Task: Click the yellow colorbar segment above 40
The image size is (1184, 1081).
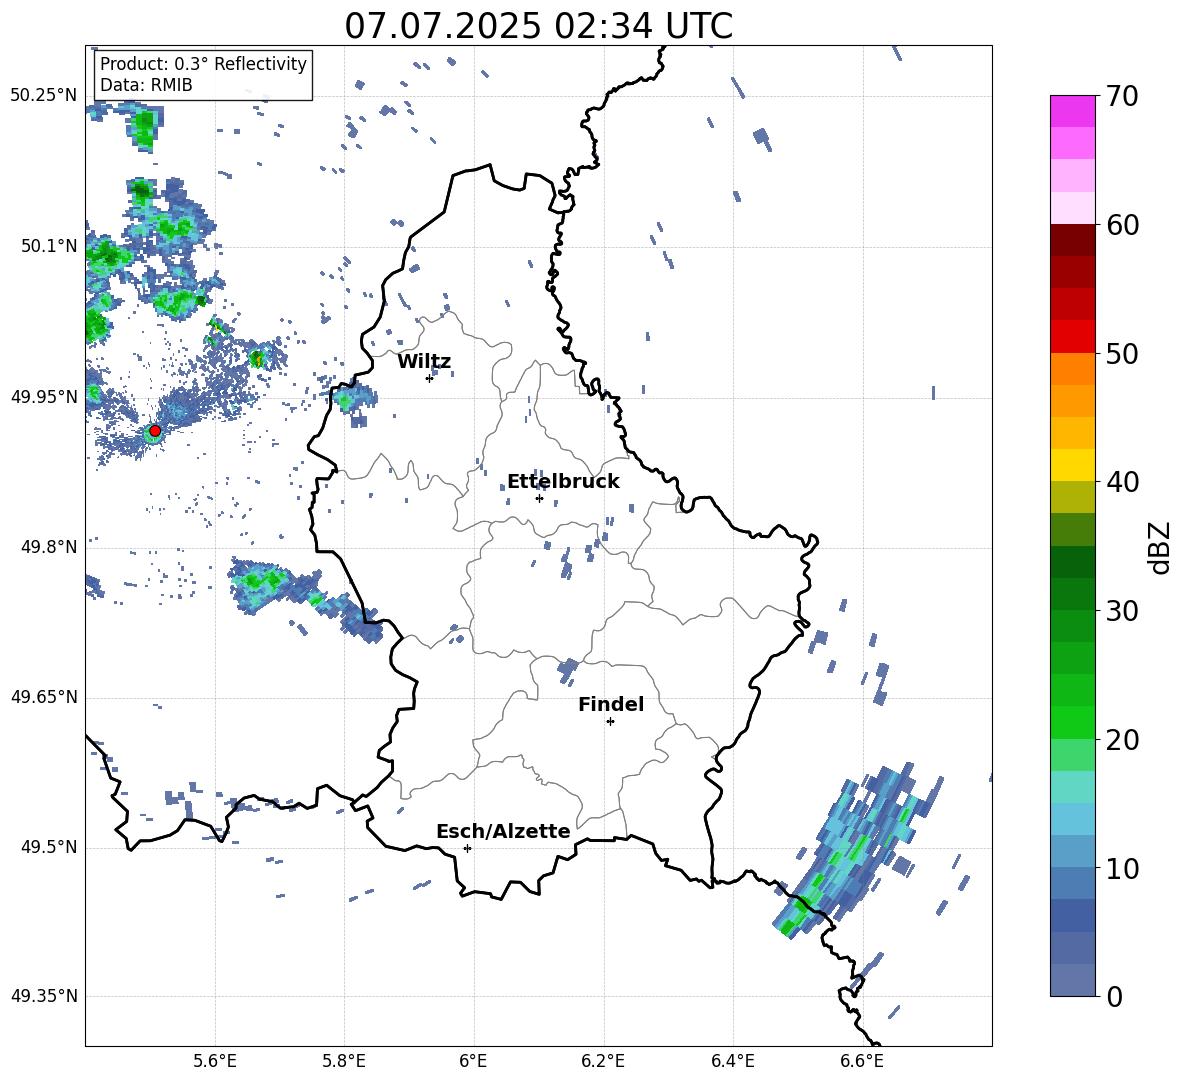Action: click(1072, 465)
